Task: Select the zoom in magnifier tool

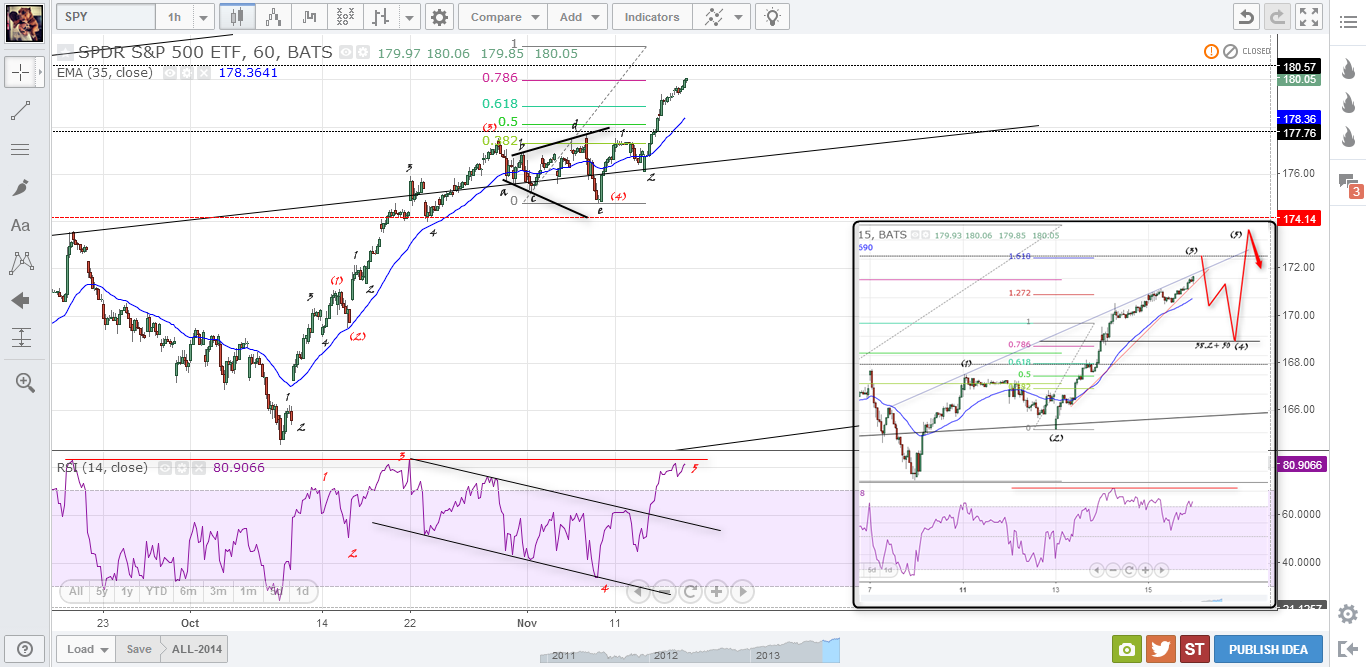Action: [24, 382]
